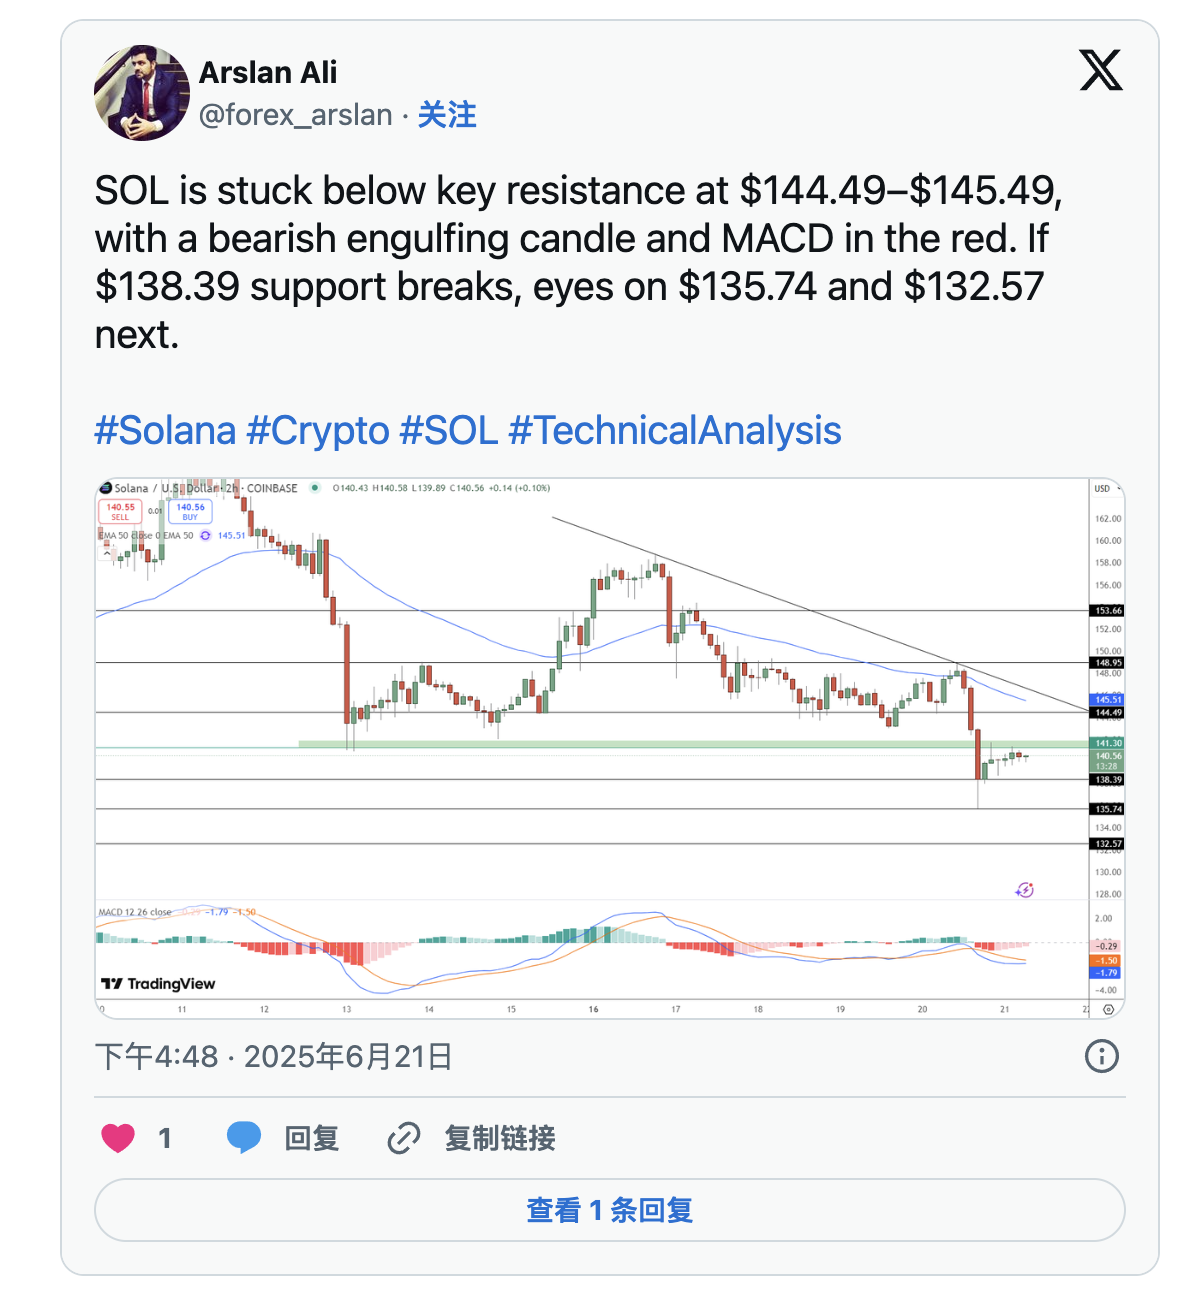Click the tweet timestamp 下午4:48 · 2025年6月21日
The width and height of the screenshot is (1204, 1308).
click(x=274, y=1056)
